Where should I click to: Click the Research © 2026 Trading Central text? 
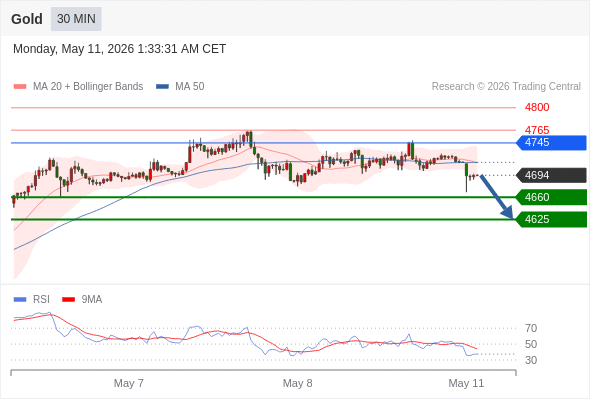click(506, 87)
